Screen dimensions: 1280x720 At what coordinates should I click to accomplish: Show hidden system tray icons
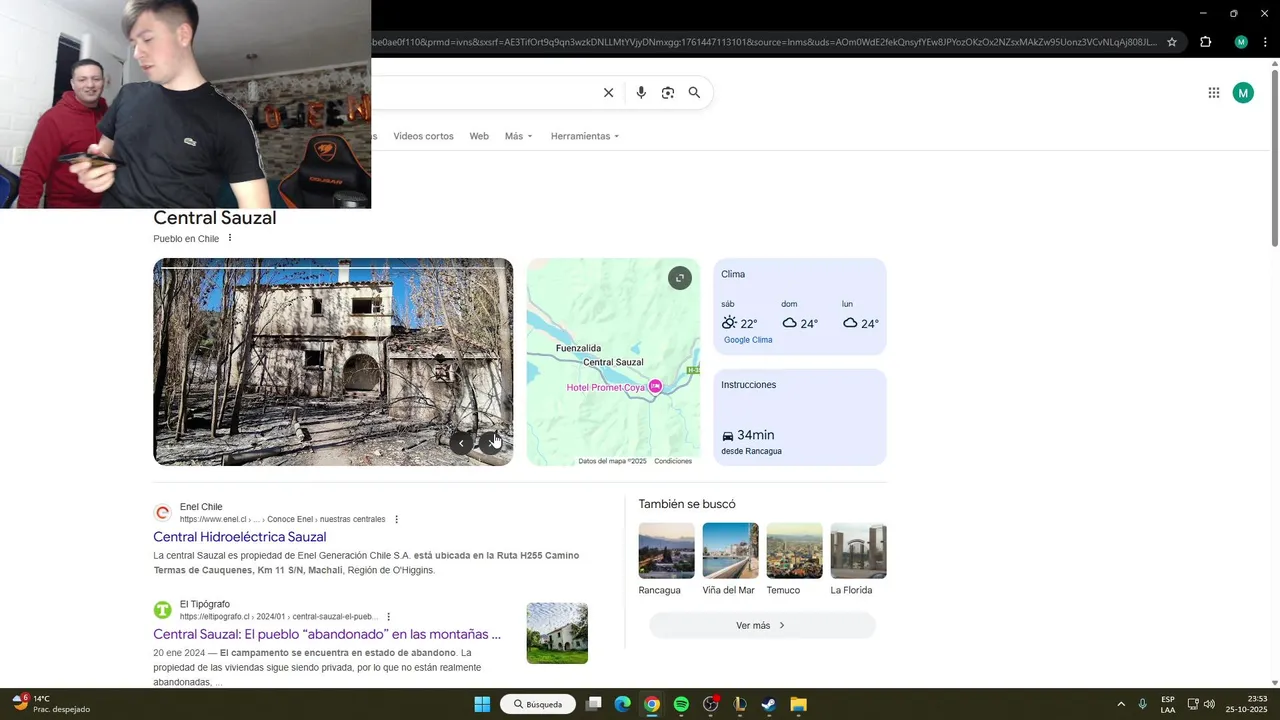pos(1121,704)
